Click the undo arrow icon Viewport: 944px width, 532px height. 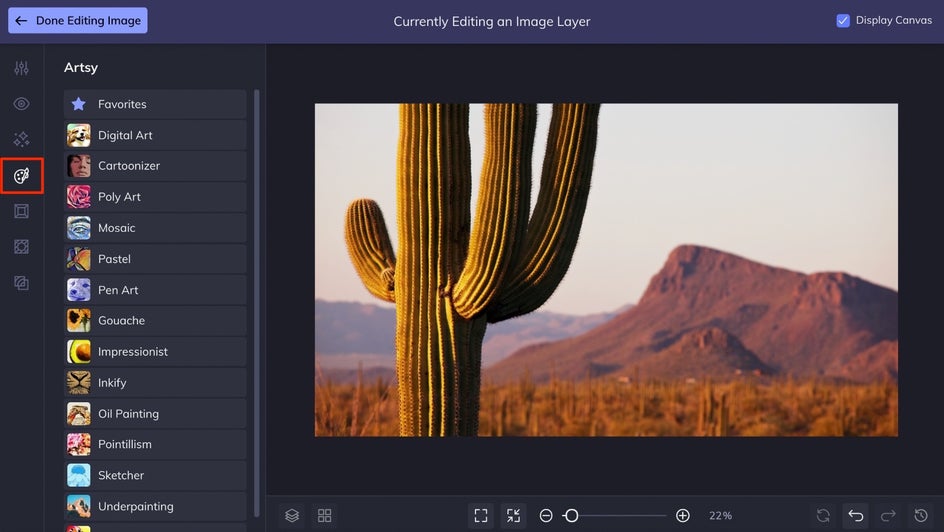855,516
